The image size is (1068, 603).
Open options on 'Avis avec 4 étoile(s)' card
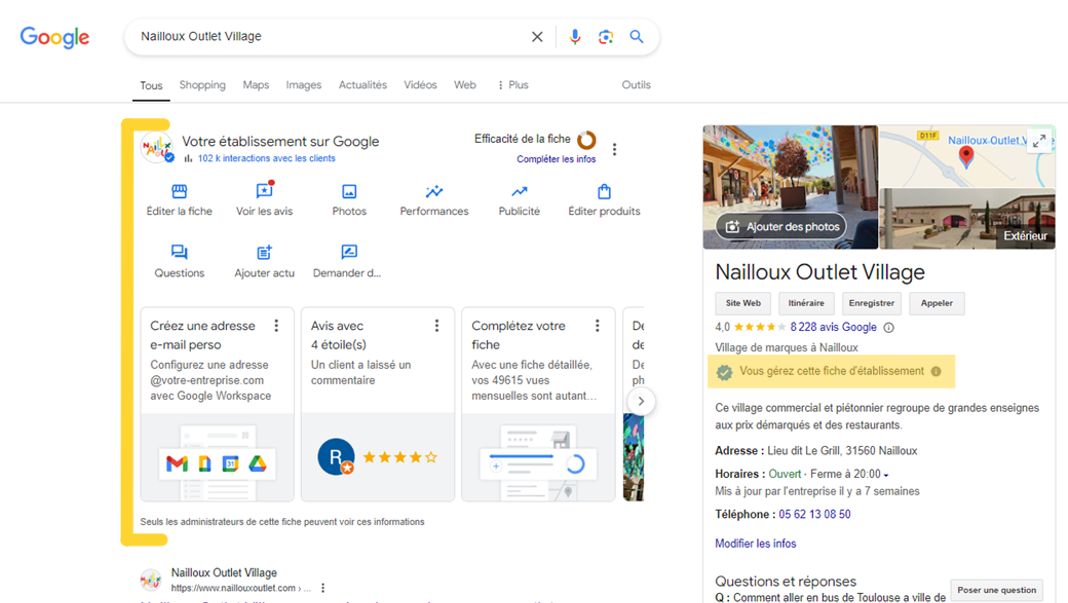tap(437, 326)
